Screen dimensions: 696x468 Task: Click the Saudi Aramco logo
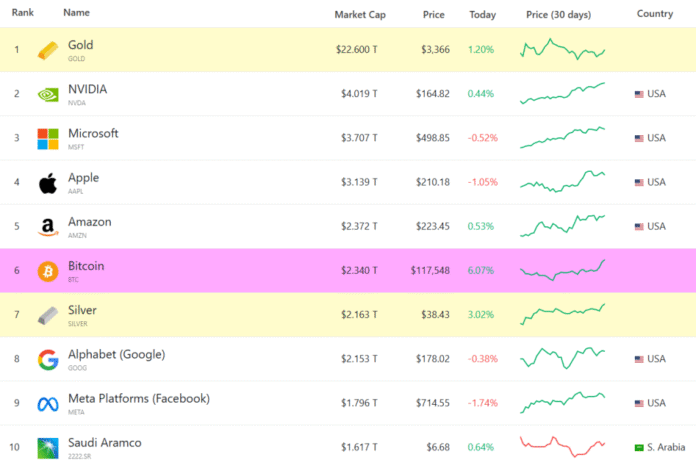click(x=48, y=448)
